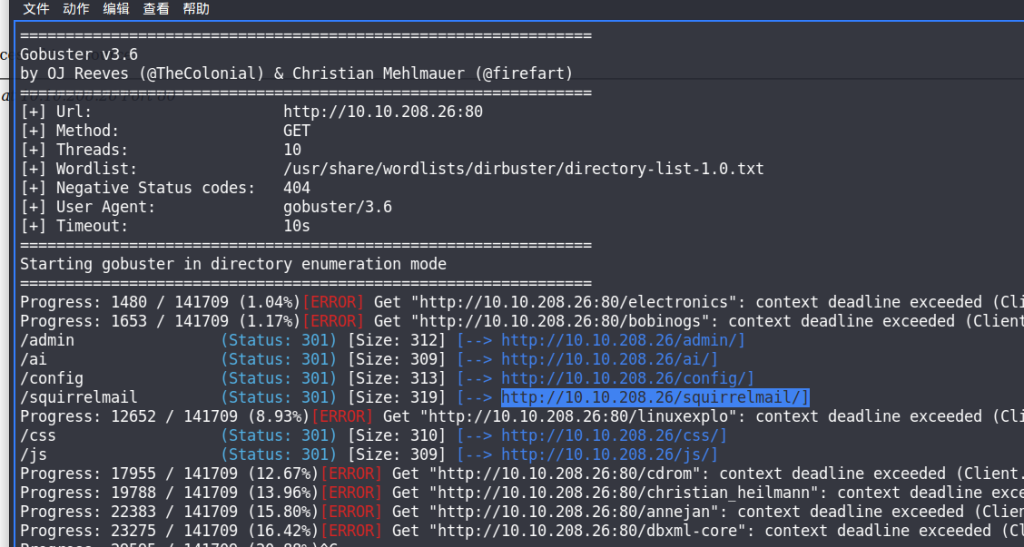
Task: Click '(Status: 301)' on admin row
Action: (278, 340)
